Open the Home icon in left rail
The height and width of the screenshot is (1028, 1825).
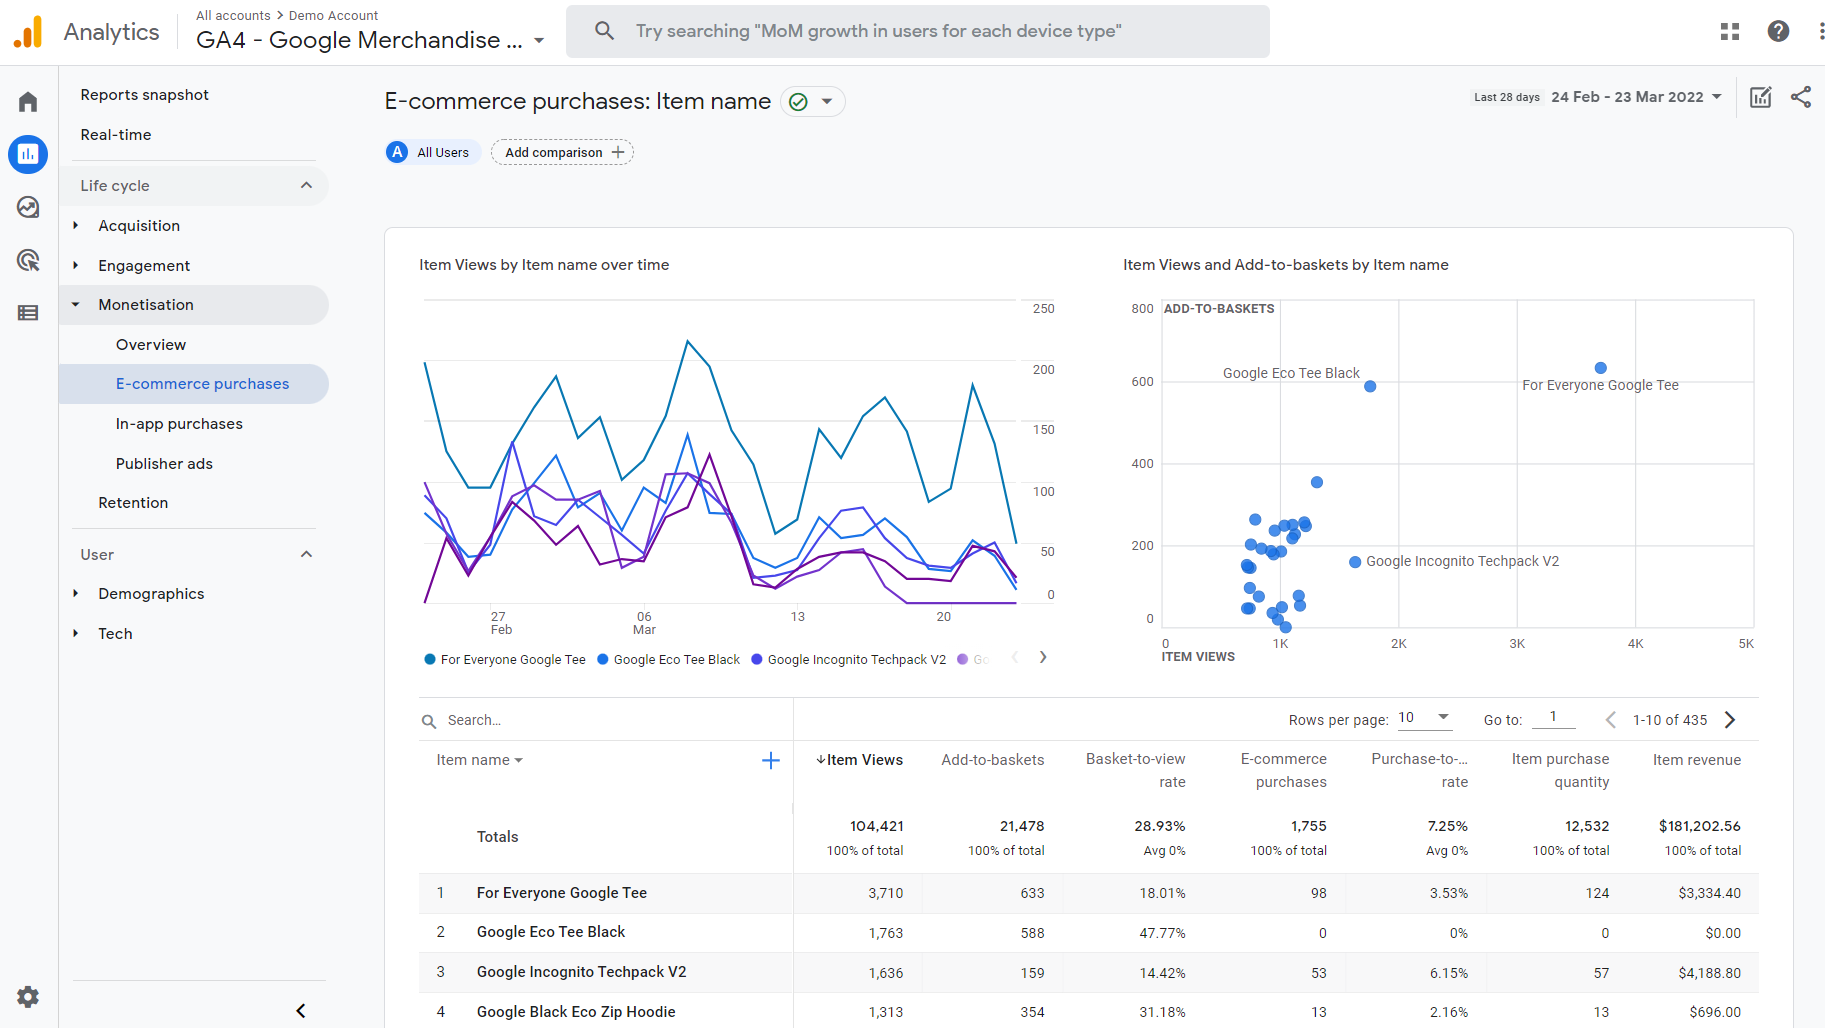[28, 102]
